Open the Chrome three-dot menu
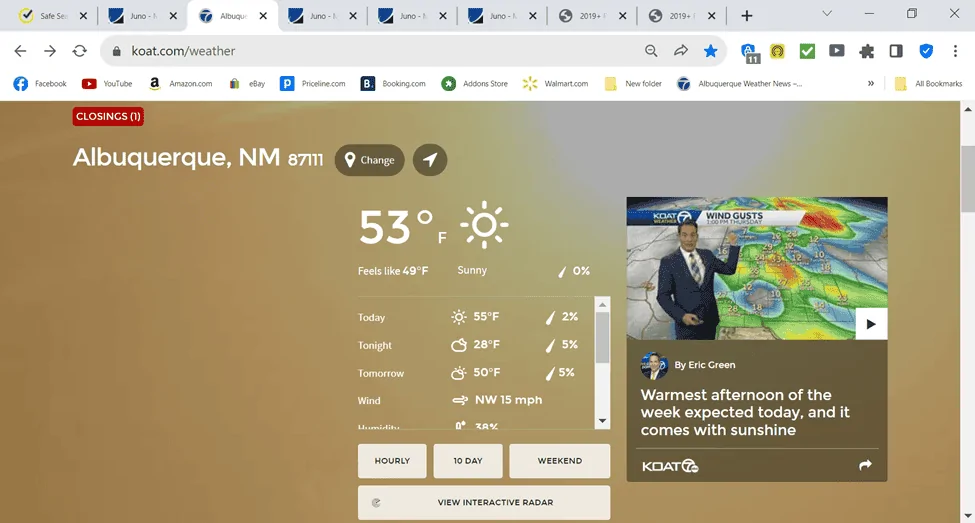The image size is (975, 523). [x=955, y=51]
